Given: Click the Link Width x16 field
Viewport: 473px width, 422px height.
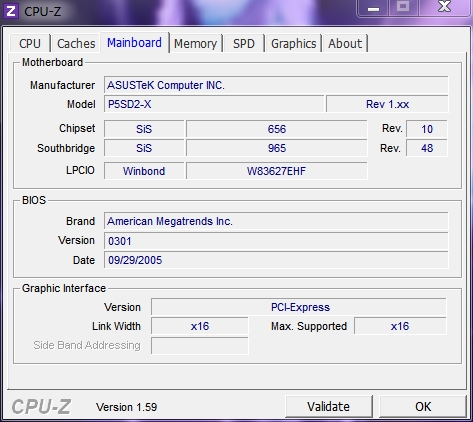Looking at the screenshot, I should [200, 326].
